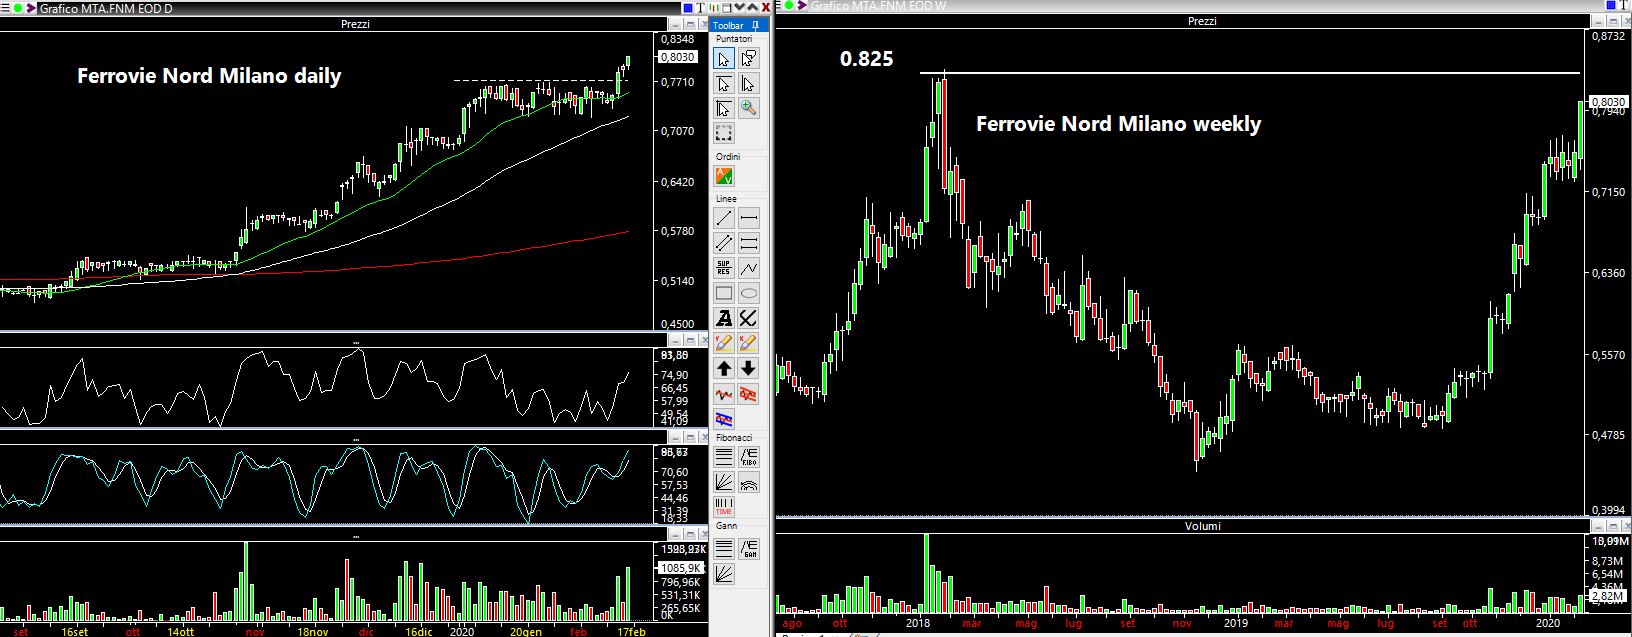Select the Fibonacci arcs tool

coord(748,483)
